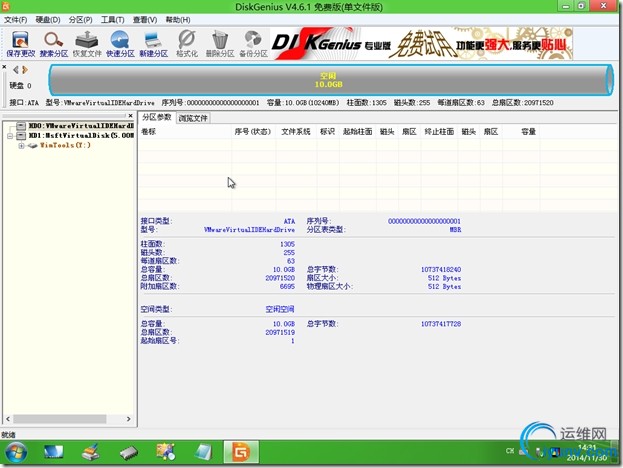The height and width of the screenshot is (468, 623).
Task: Open the 工具(T) menu
Action: pyautogui.click(x=112, y=20)
